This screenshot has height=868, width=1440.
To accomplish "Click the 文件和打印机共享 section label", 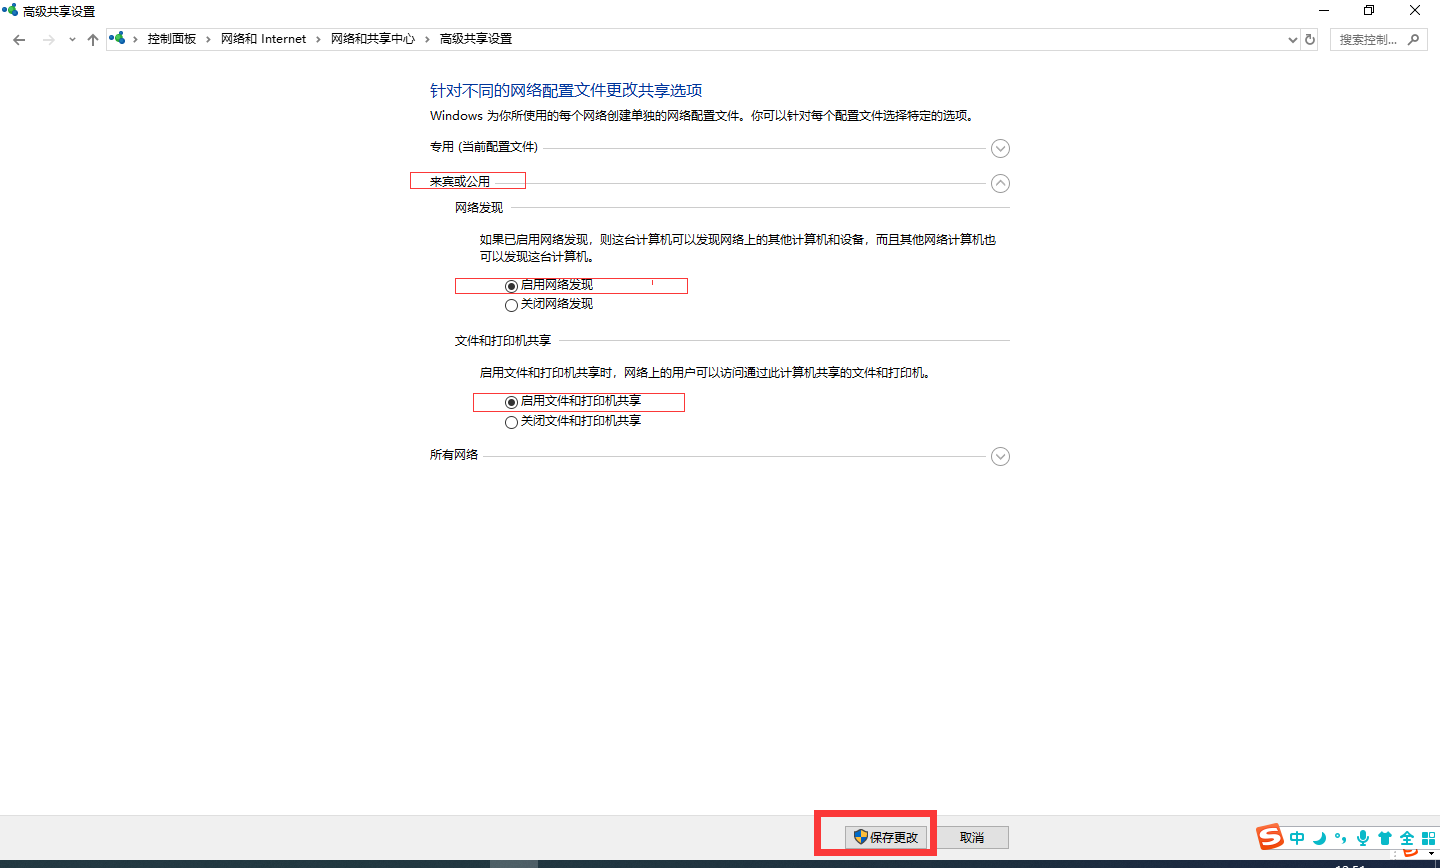I will pyautogui.click(x=503, y=341).
